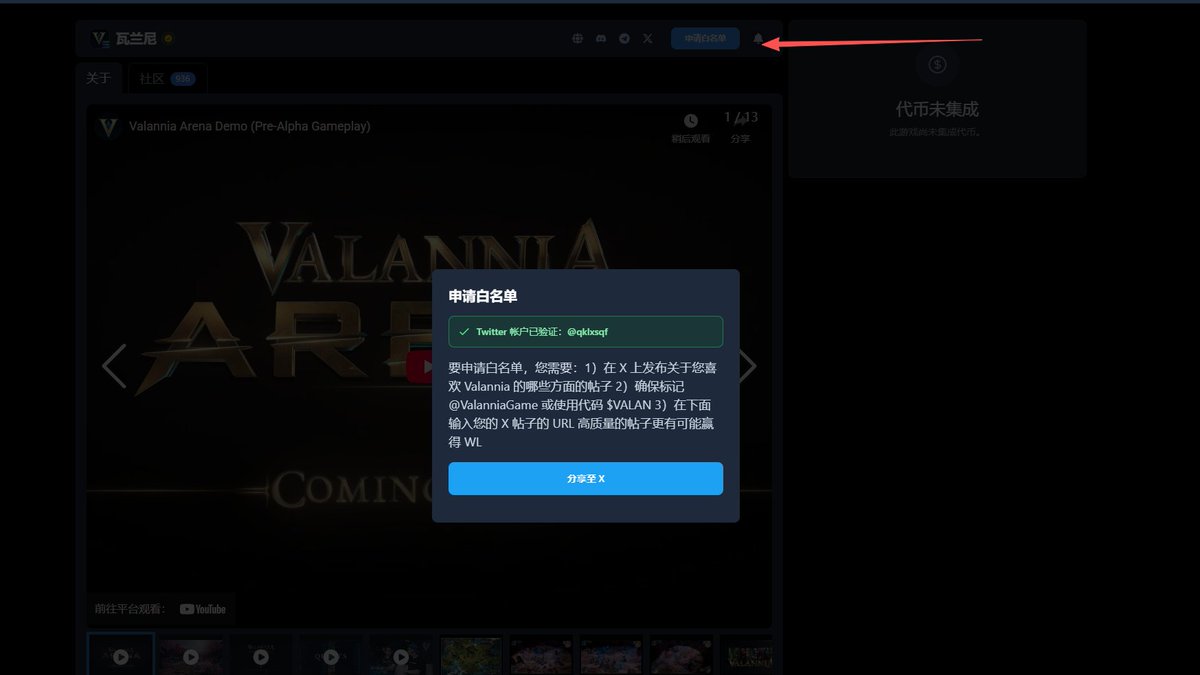Play the video with red YouTube button
Image resolution: width=1200 pixels, height=675 pixels.
coord(420,366)
